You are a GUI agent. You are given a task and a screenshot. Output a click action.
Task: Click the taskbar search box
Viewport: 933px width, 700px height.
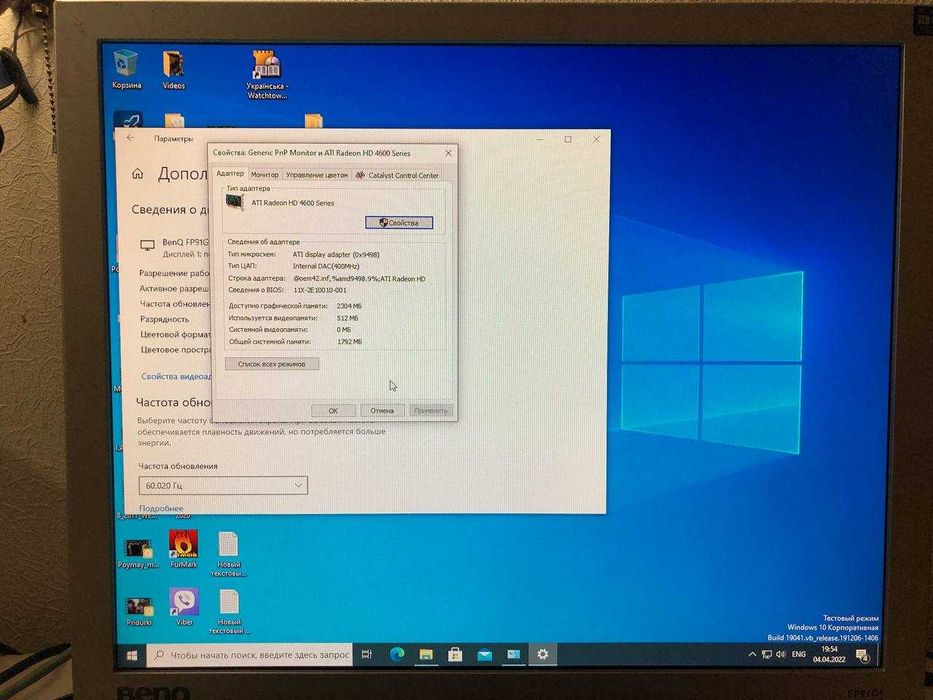250,655
